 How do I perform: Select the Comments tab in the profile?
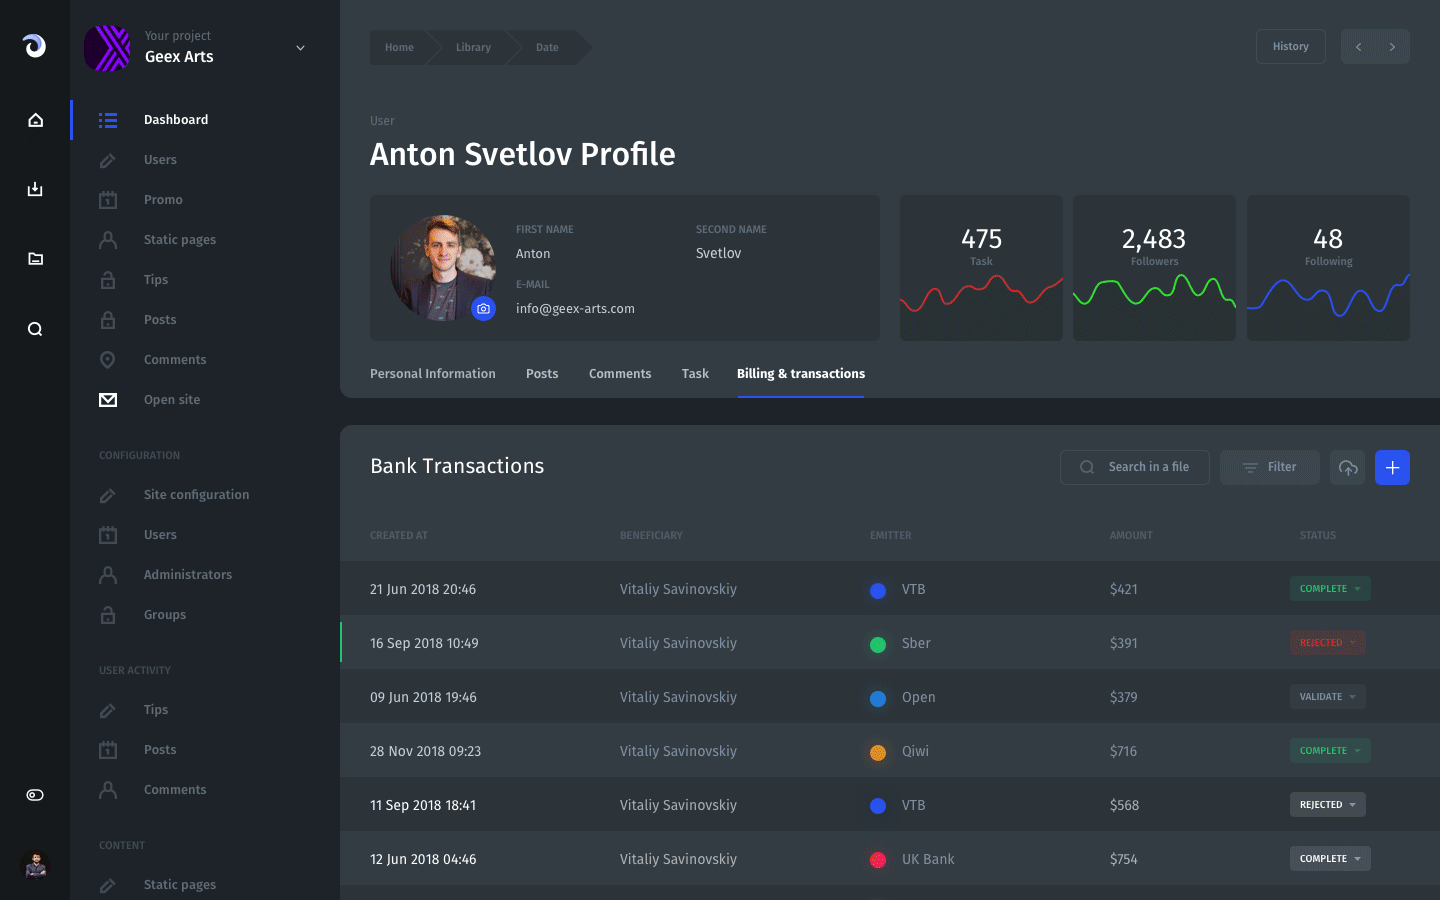point(620,373)
